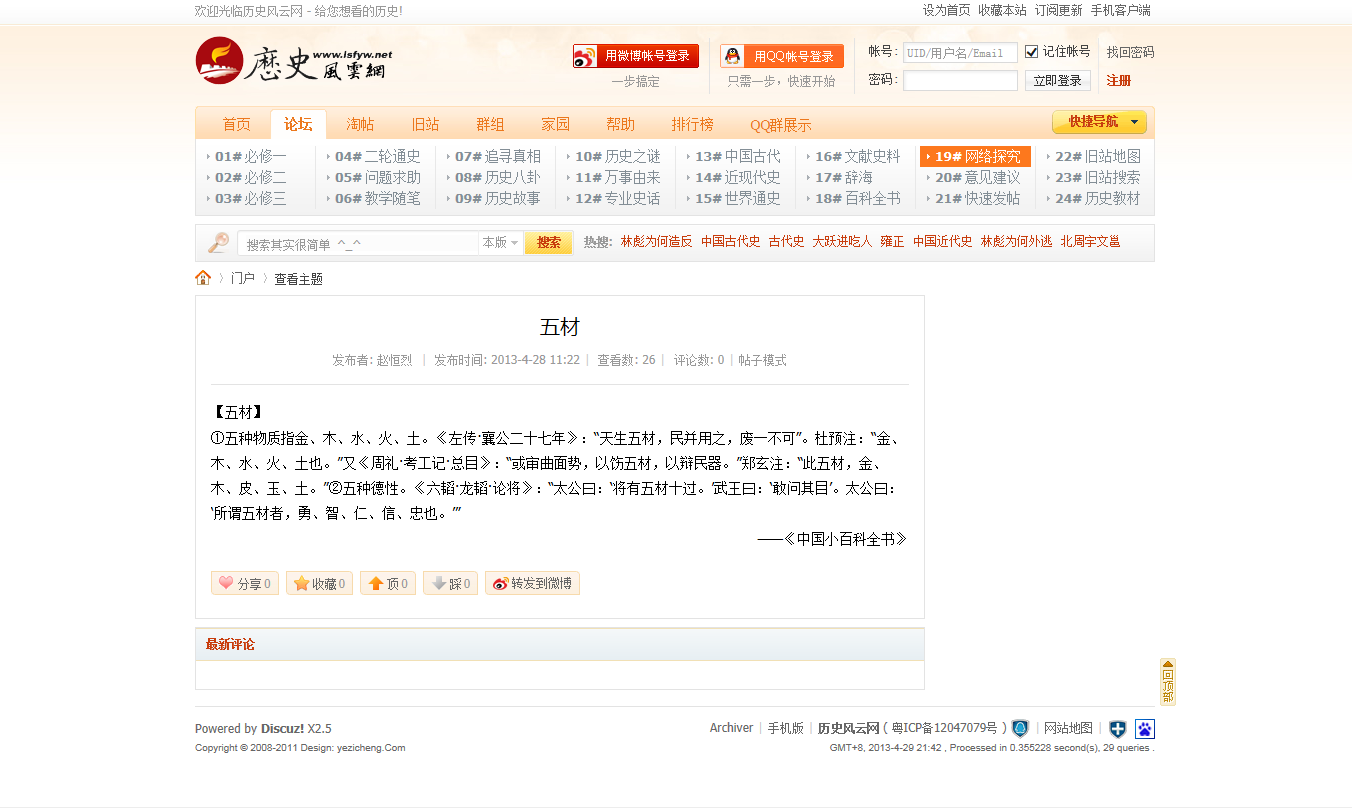This screenshot has width=1352, height=809.
Task: Click the author name 赵恒烈
Action: point(394,360)
